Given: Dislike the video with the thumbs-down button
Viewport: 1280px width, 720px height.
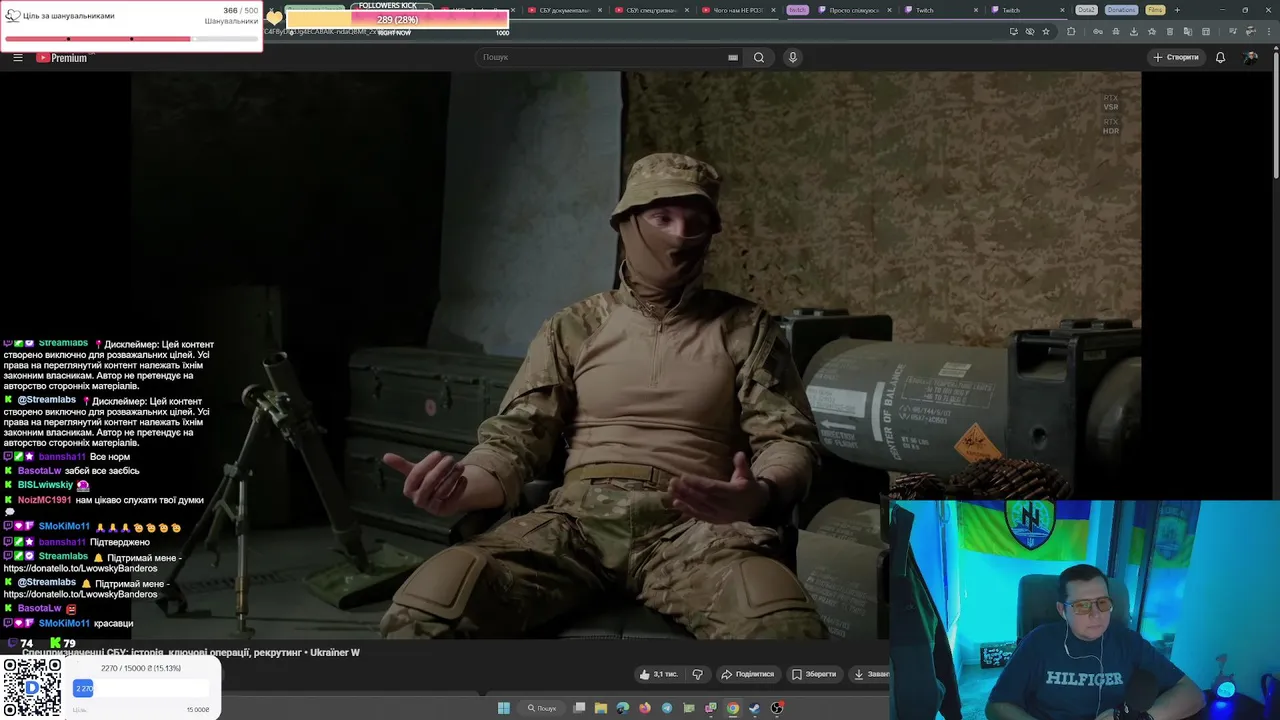Looking at the screenshot, I should click(697, 674).
